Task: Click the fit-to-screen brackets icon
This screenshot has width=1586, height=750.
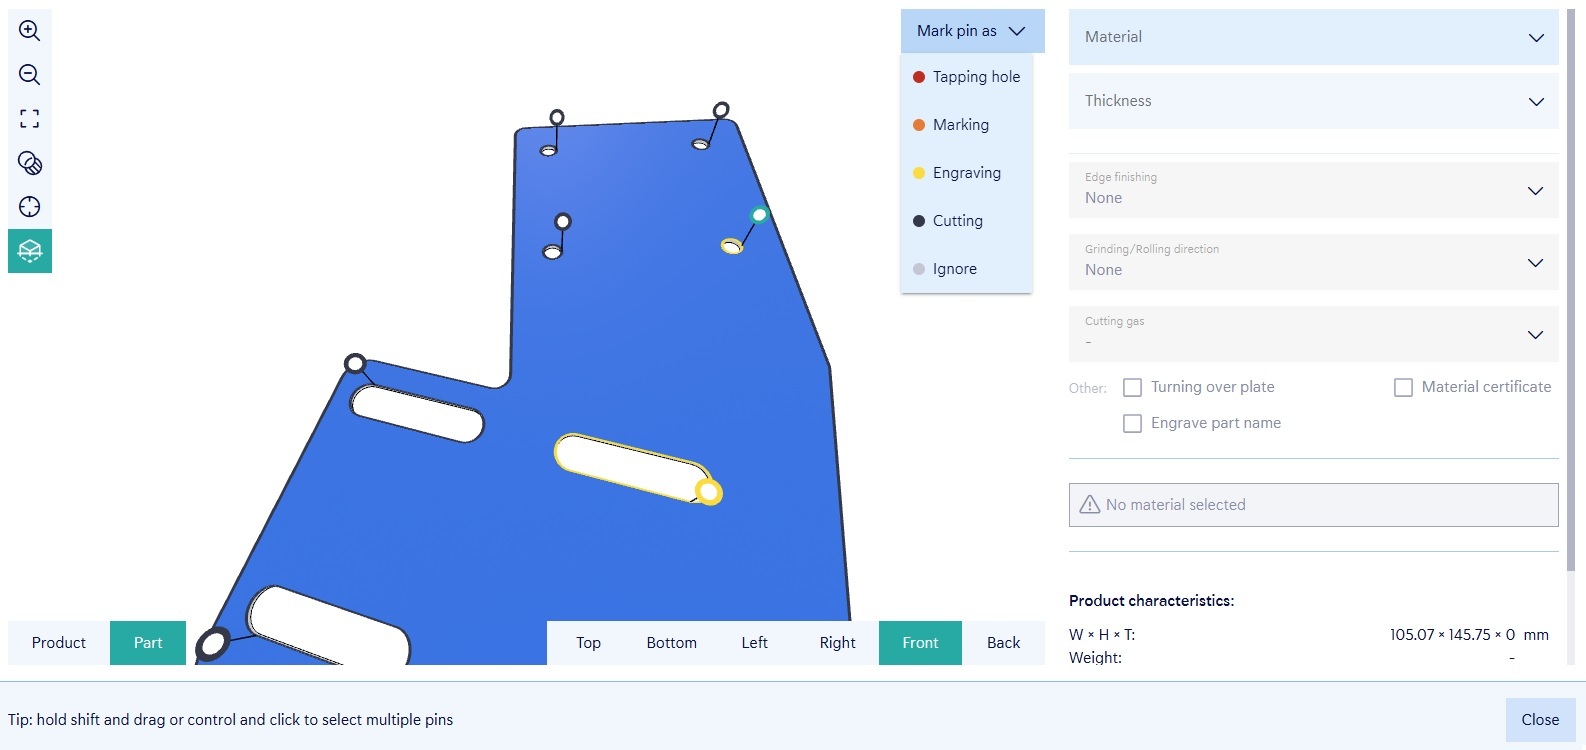Action: pos(30,119)
